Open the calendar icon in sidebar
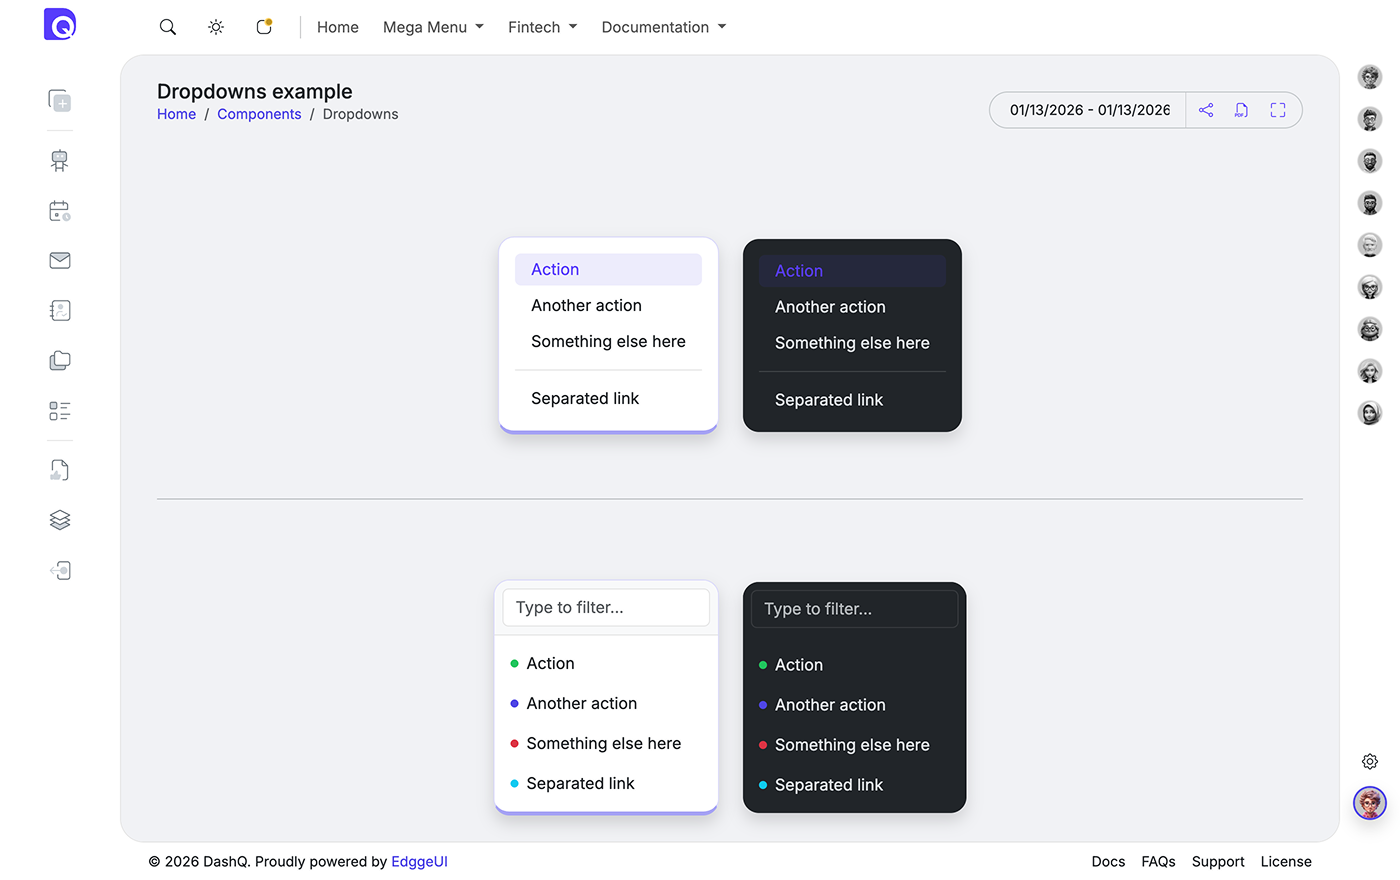The image size is (1400, 880). [60, 211]
